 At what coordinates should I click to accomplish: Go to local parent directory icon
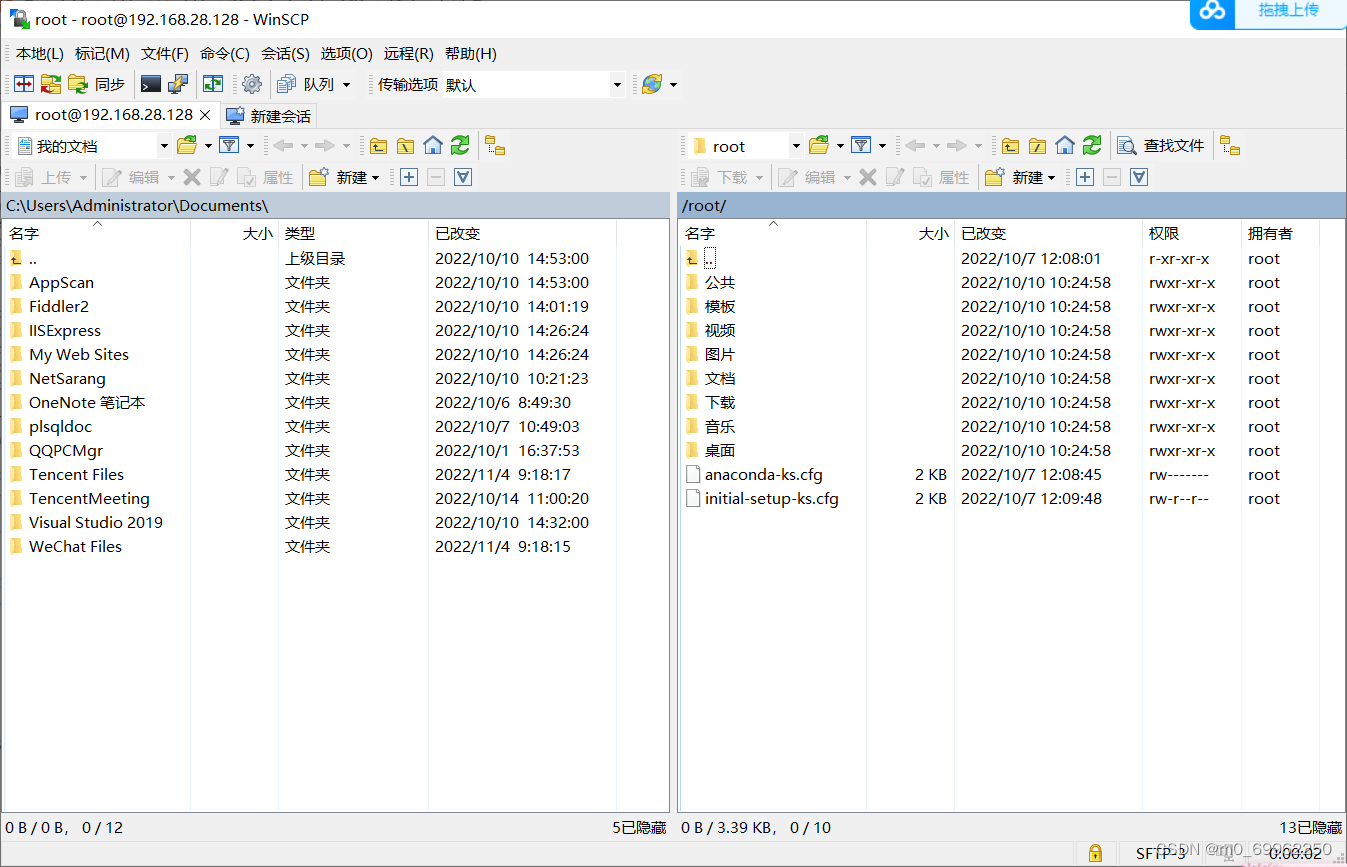click(378, 146)
